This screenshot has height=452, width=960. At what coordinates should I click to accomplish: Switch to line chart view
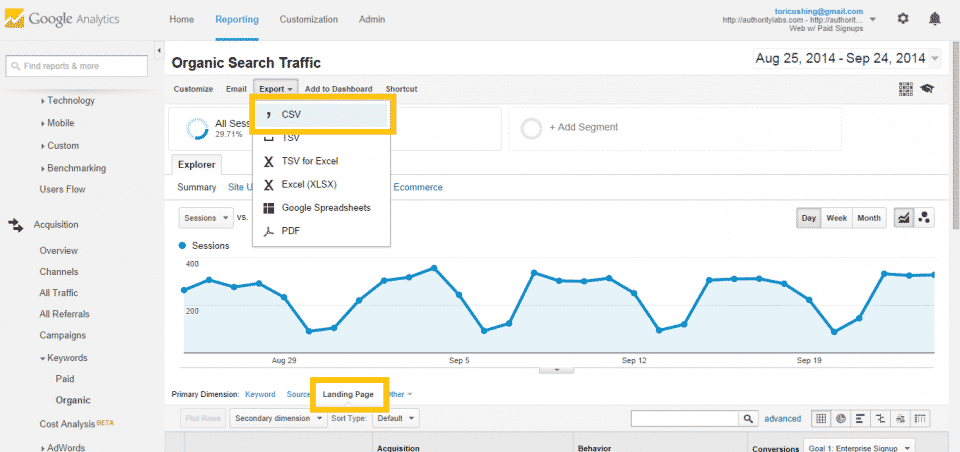(x=903, y=217)
